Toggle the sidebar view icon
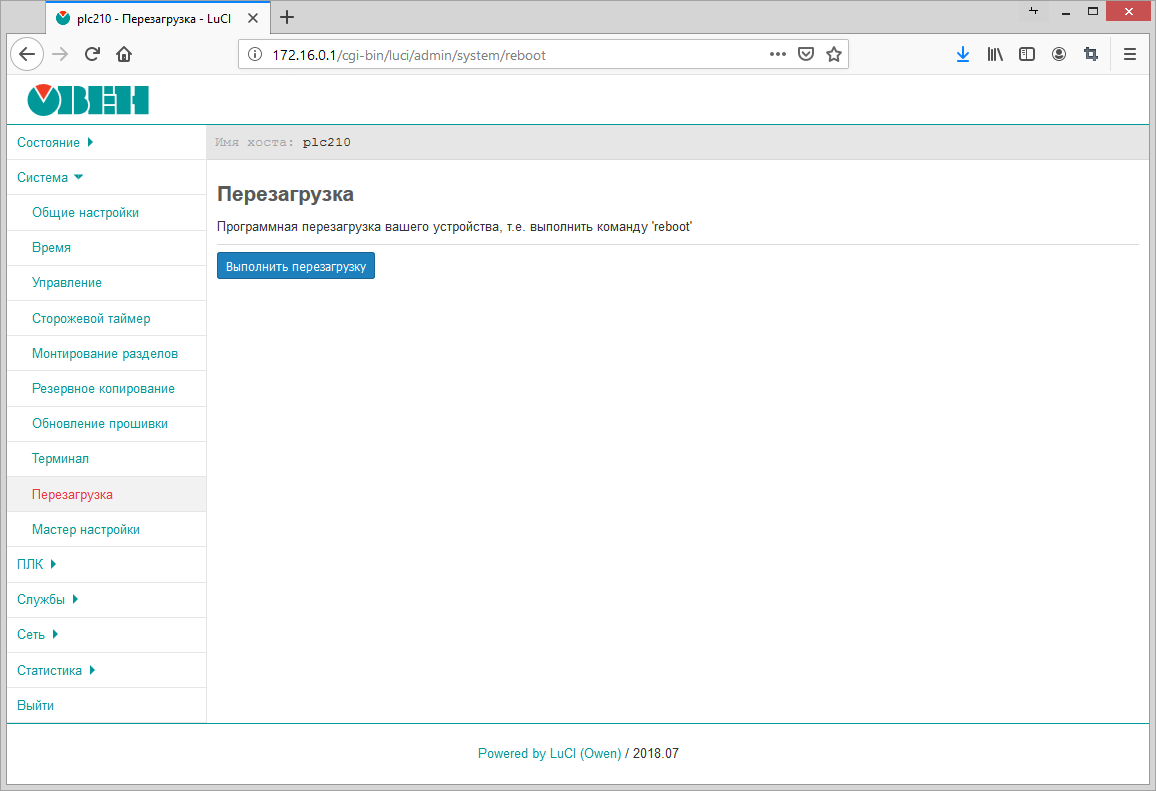 [1027, 55]
